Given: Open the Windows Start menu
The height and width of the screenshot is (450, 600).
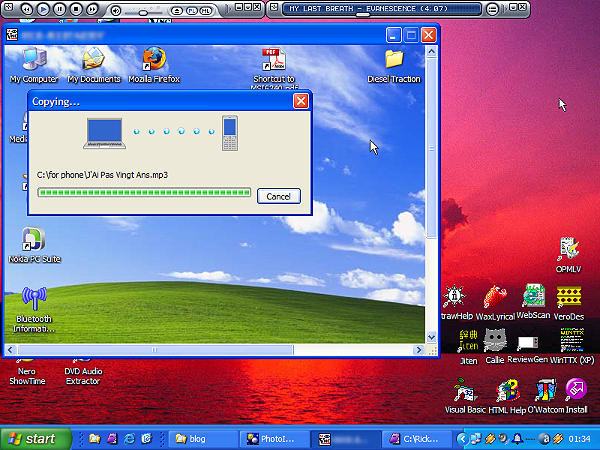Looking at the screenshot, I should pos(35,439).
